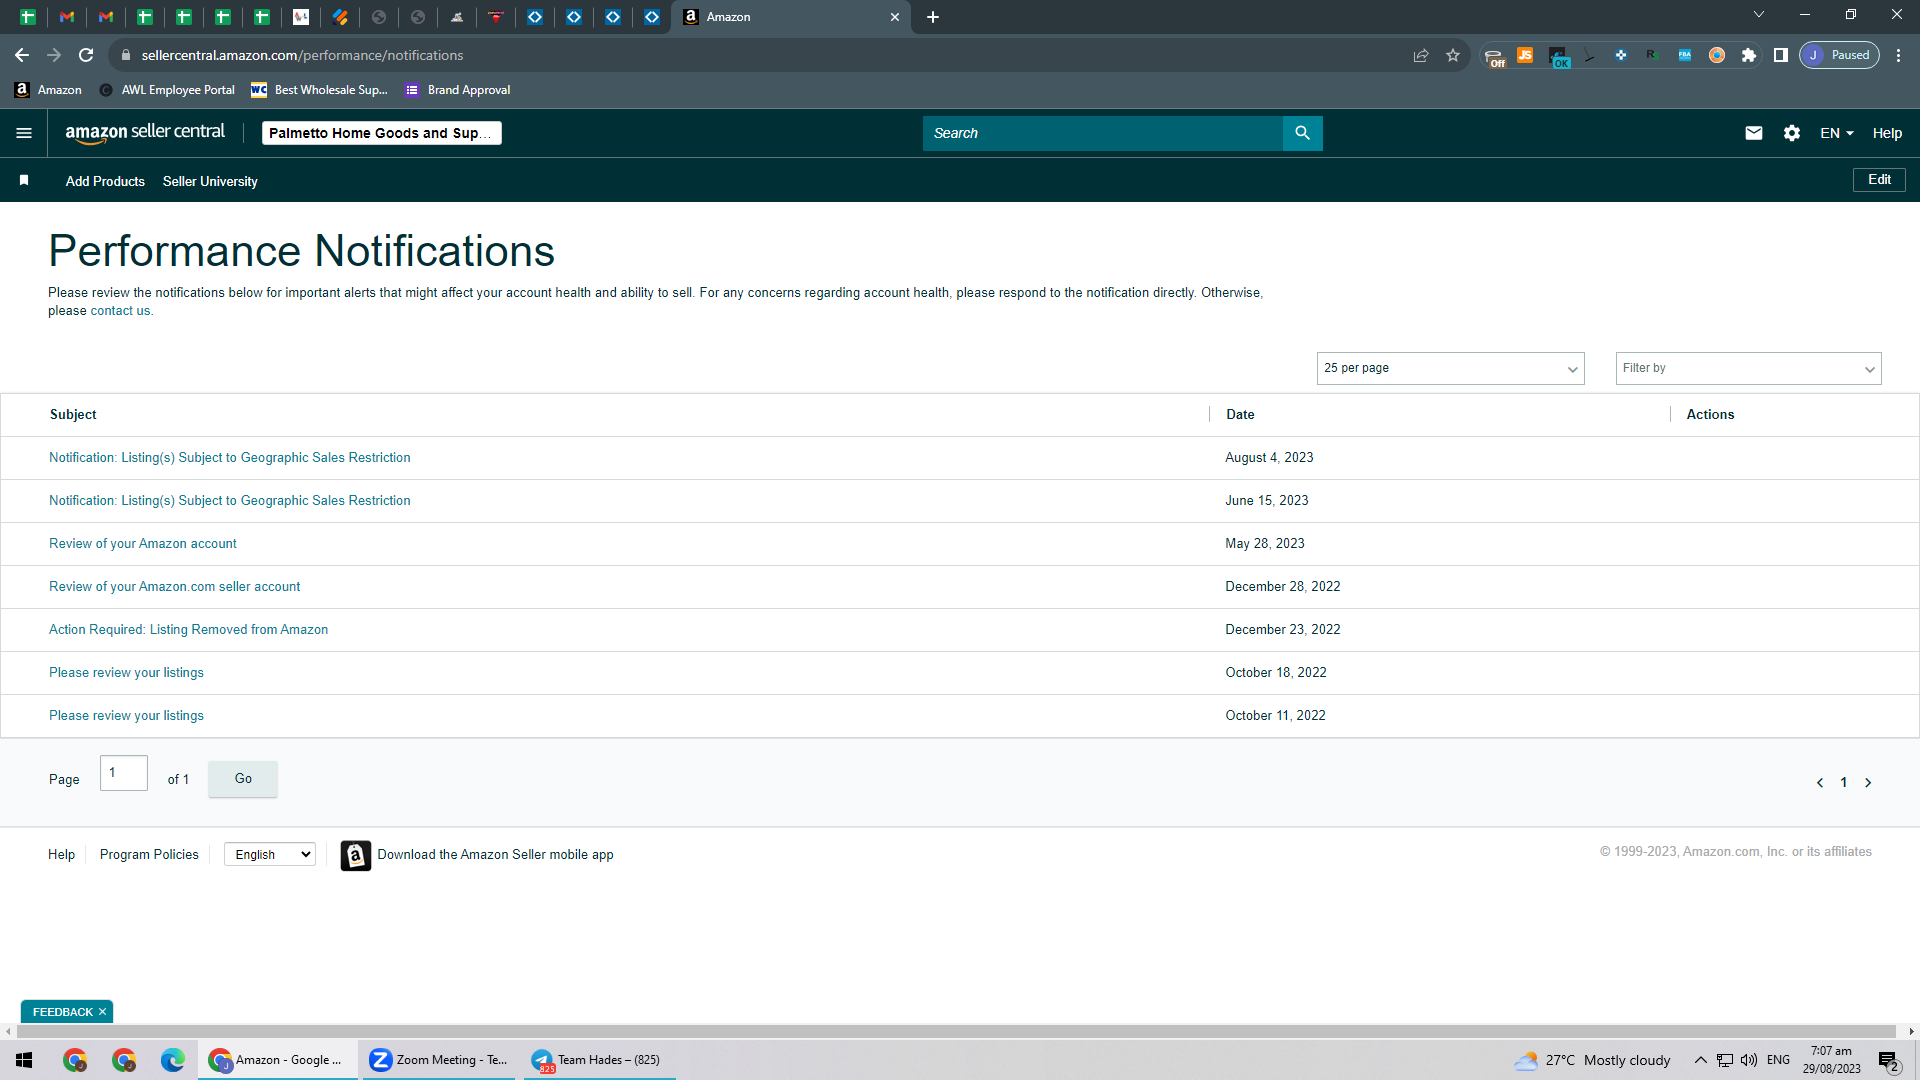The height and width of the screenshot is (1080, 1920).
Task: Open Seller University menu item
Action: coord(210,181)
